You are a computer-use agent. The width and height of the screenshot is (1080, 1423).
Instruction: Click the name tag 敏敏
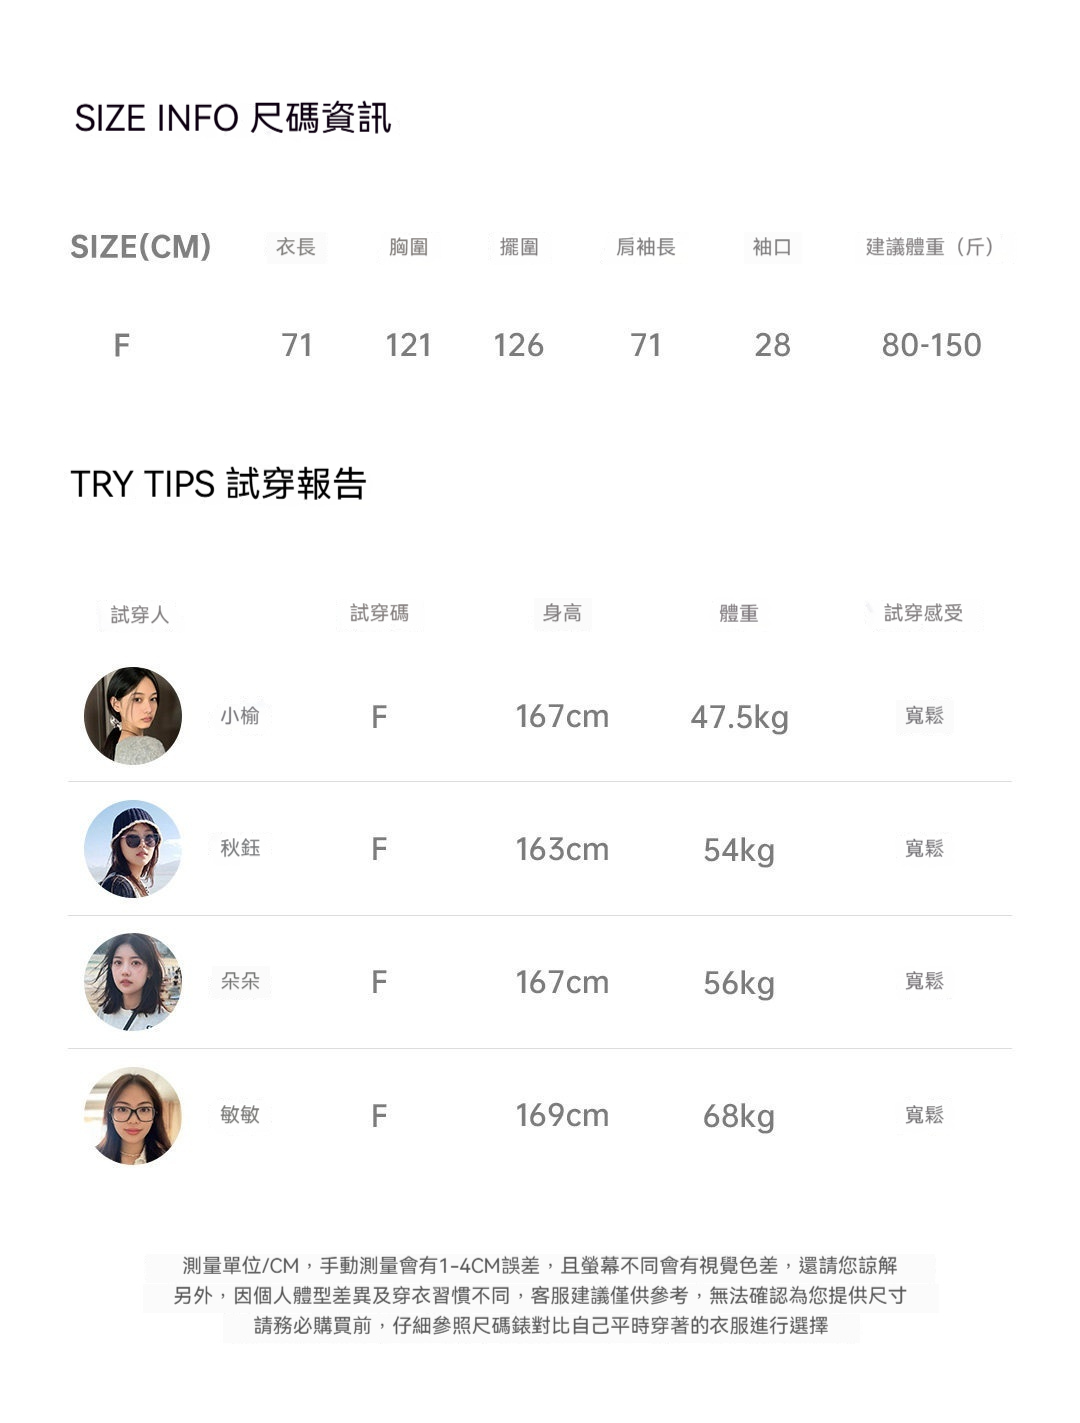coord(240,1114)
